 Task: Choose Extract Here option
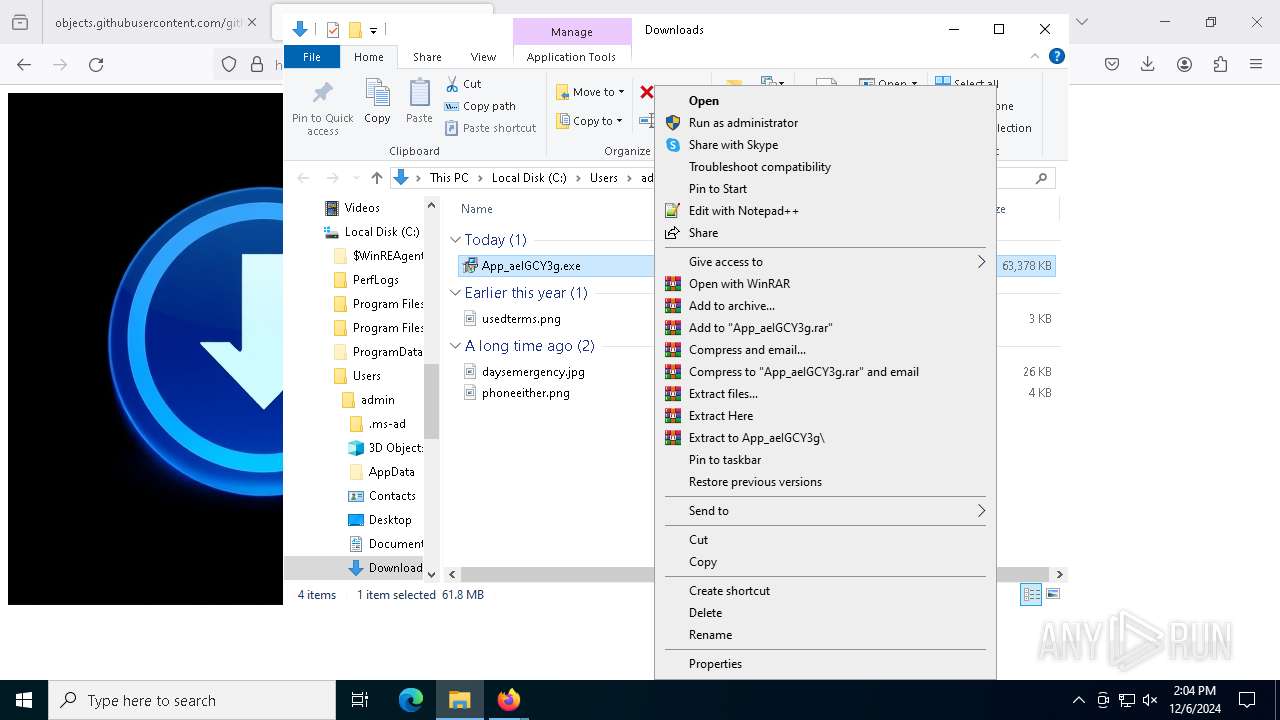pyautogui.click(x=721, y=416)
